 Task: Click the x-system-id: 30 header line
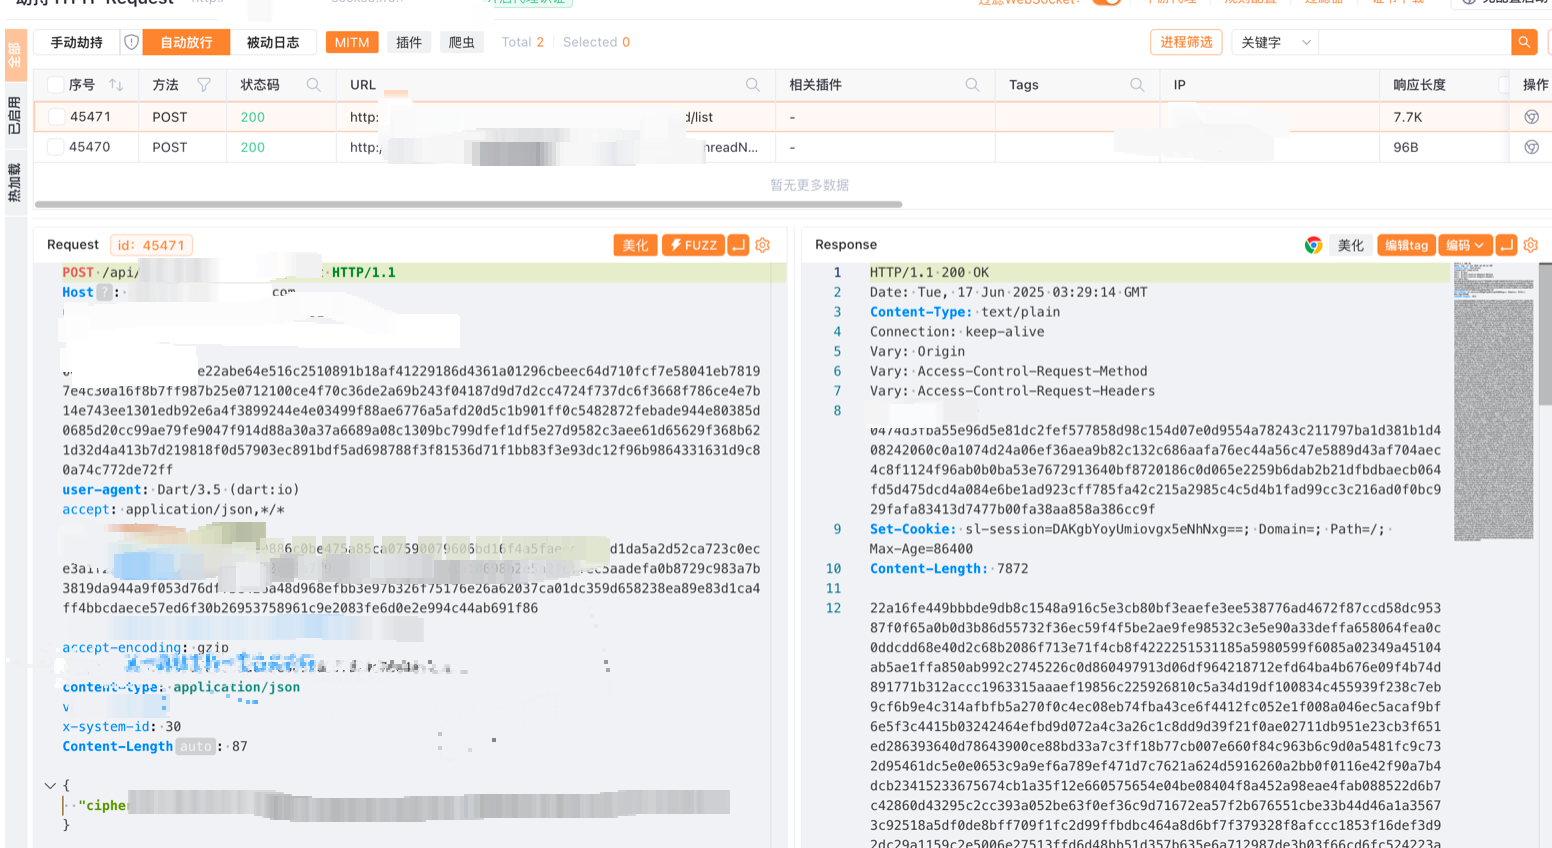click(x=122, y=726)
